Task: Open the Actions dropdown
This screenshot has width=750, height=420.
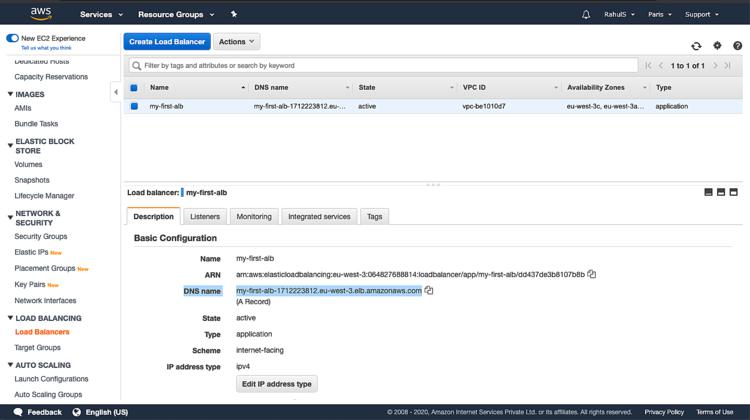Action: tap(237, 42)
